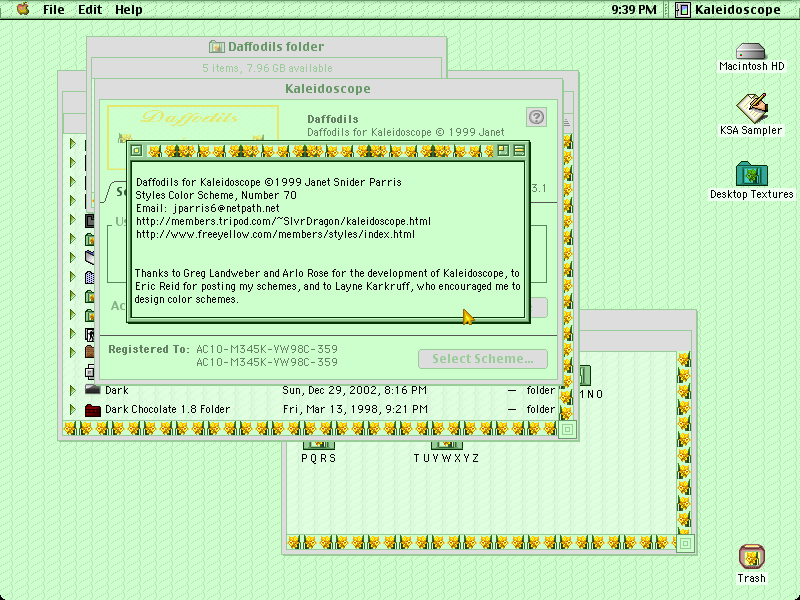Viewport: 800px width, 600px height.
Task: Click the Registered To label
Action: pos(148,349)
